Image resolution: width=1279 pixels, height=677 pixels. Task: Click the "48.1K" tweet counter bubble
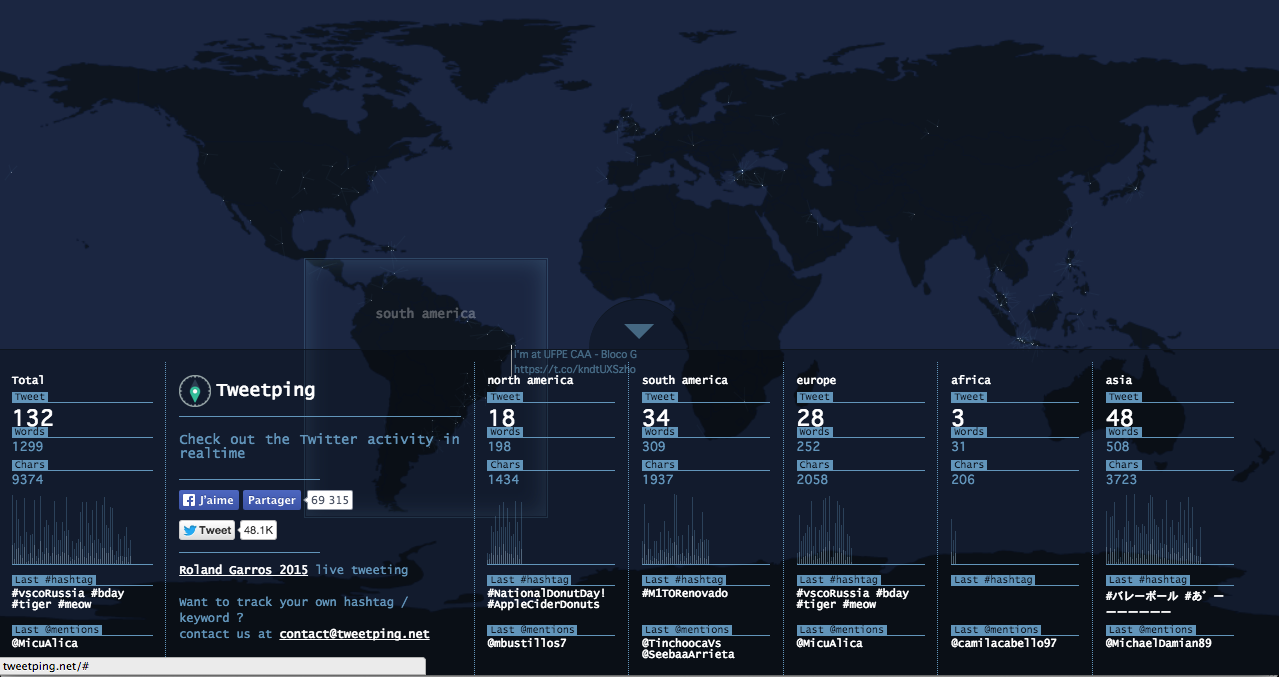260,530
